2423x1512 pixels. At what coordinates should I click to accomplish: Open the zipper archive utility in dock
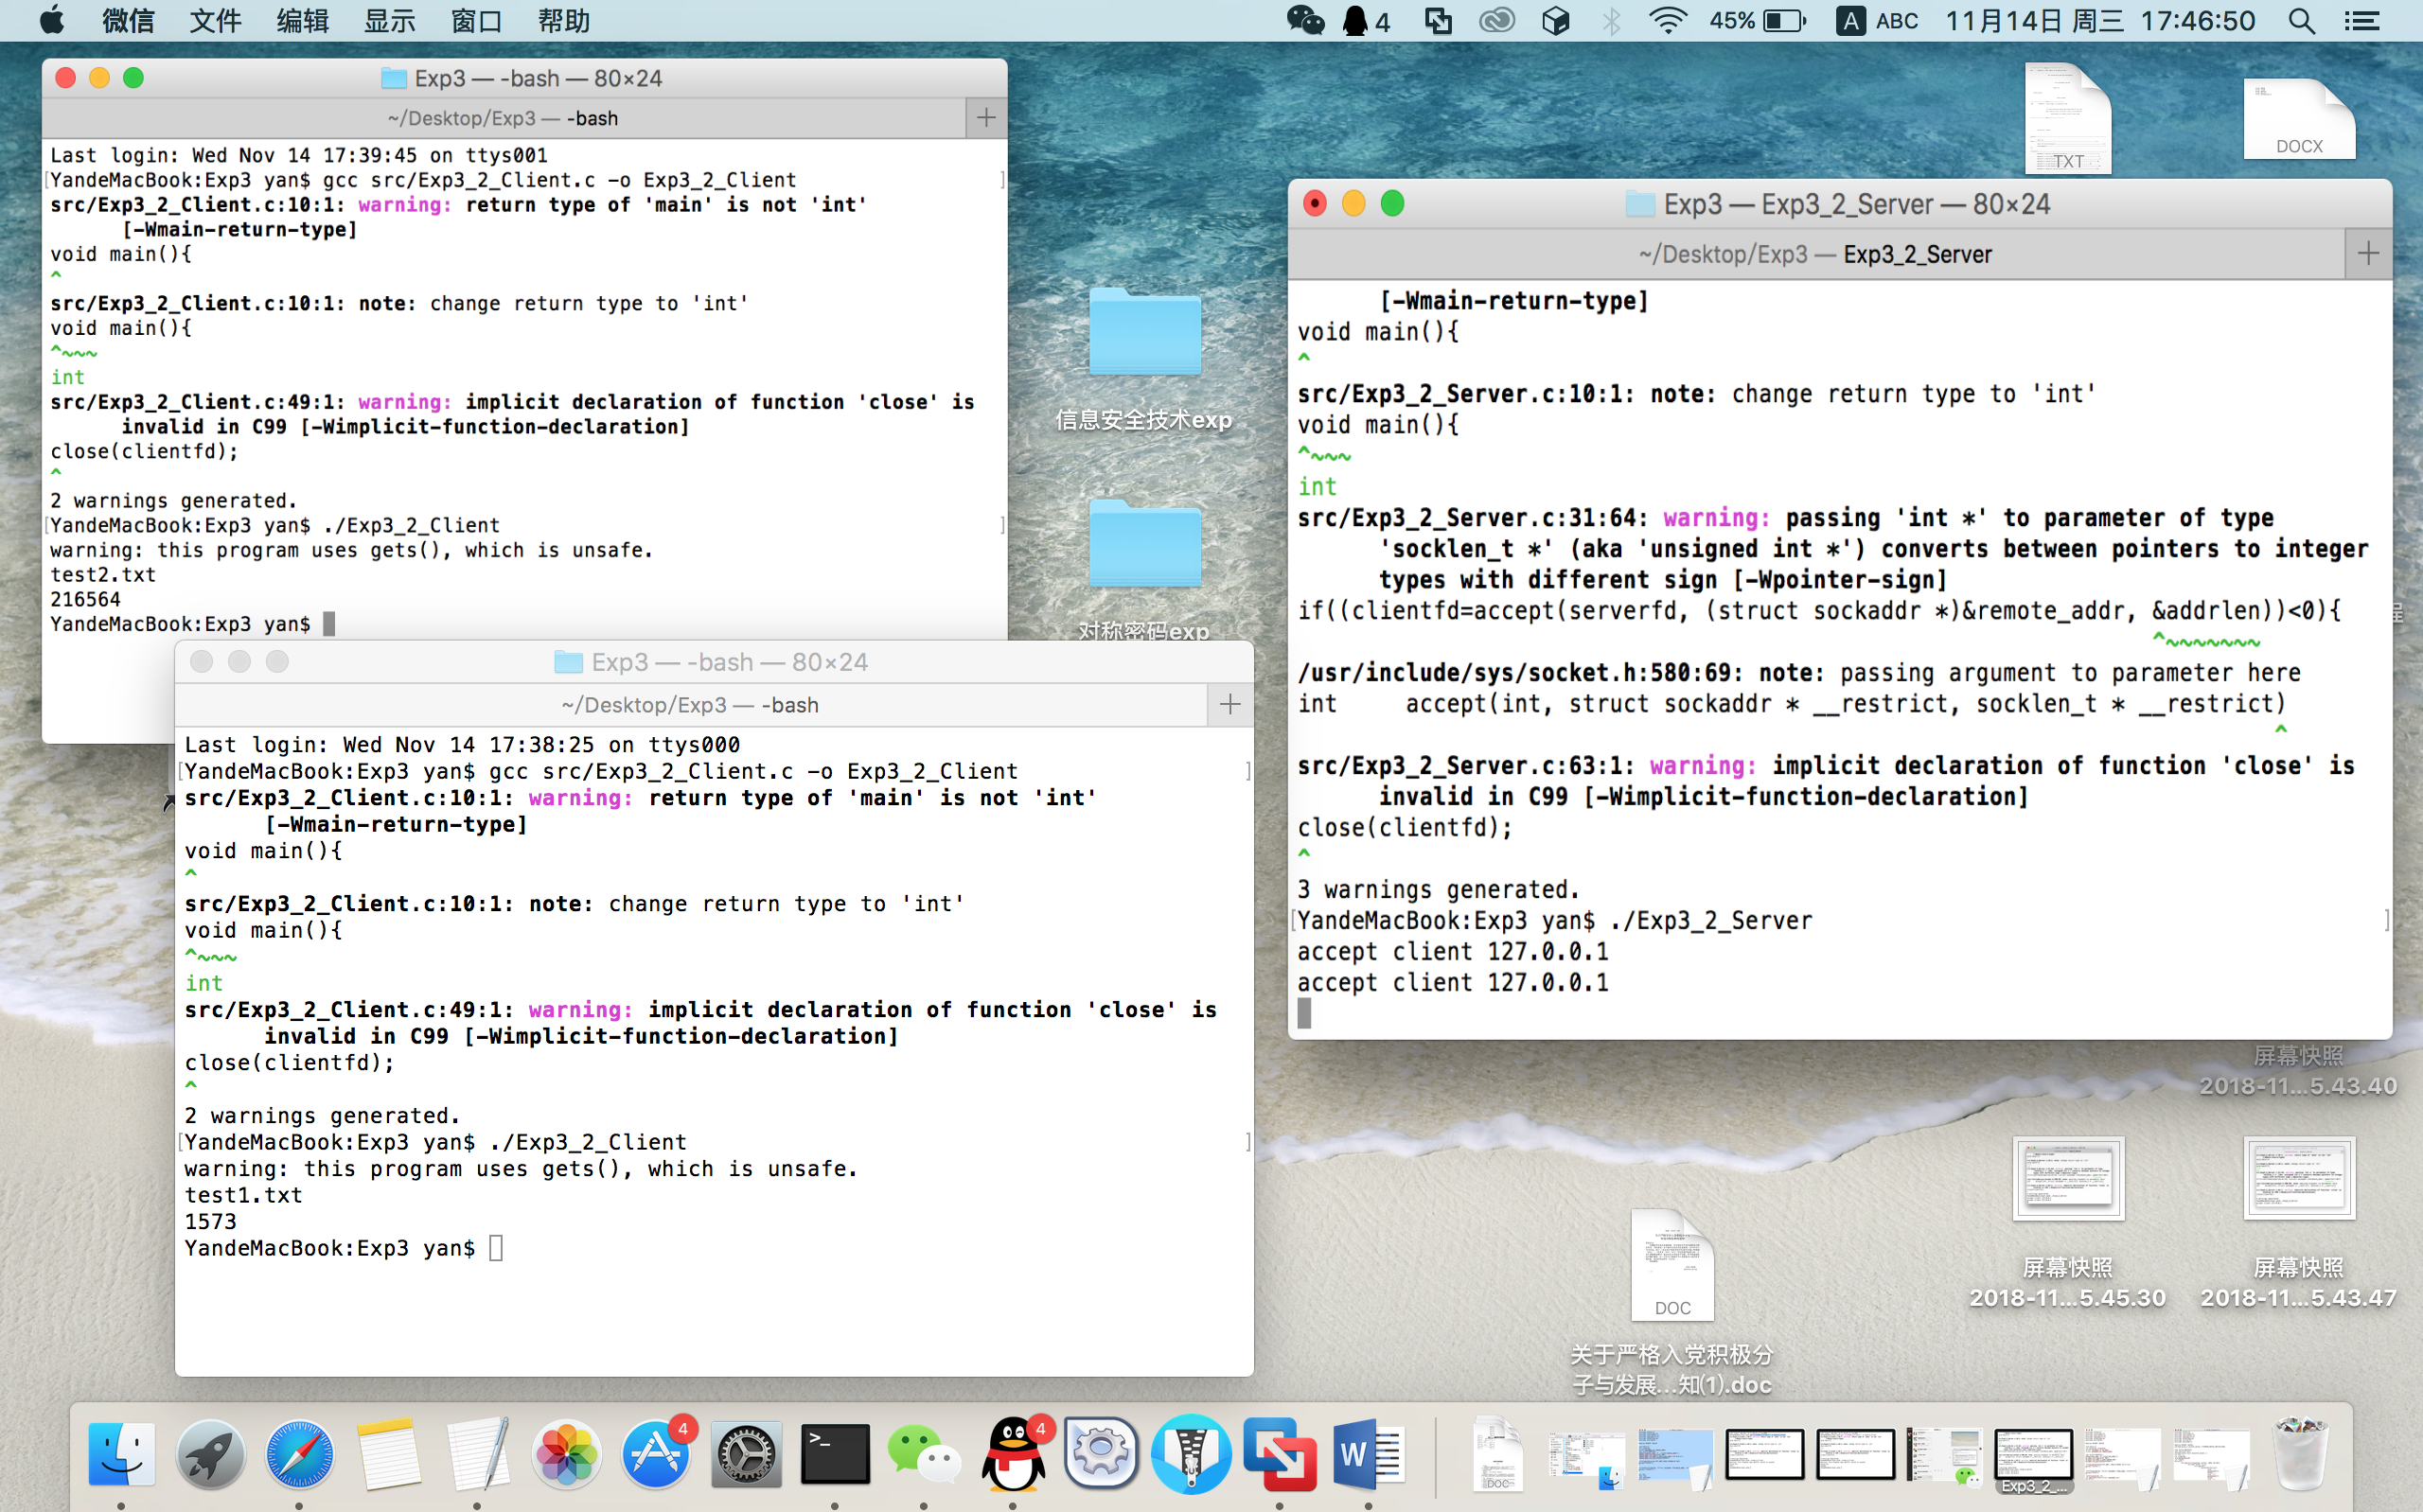pos(1190,1453)
